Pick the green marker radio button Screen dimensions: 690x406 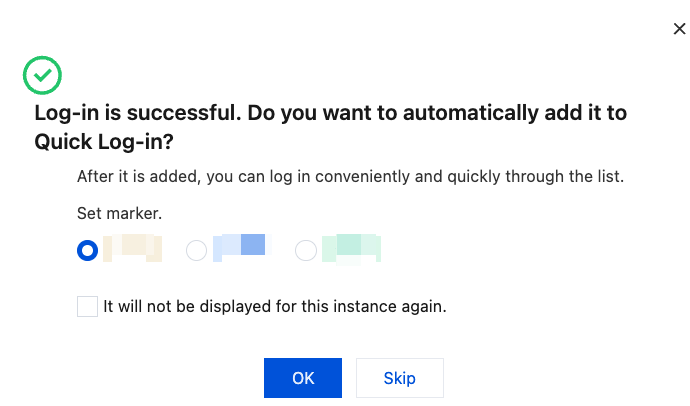306,250
